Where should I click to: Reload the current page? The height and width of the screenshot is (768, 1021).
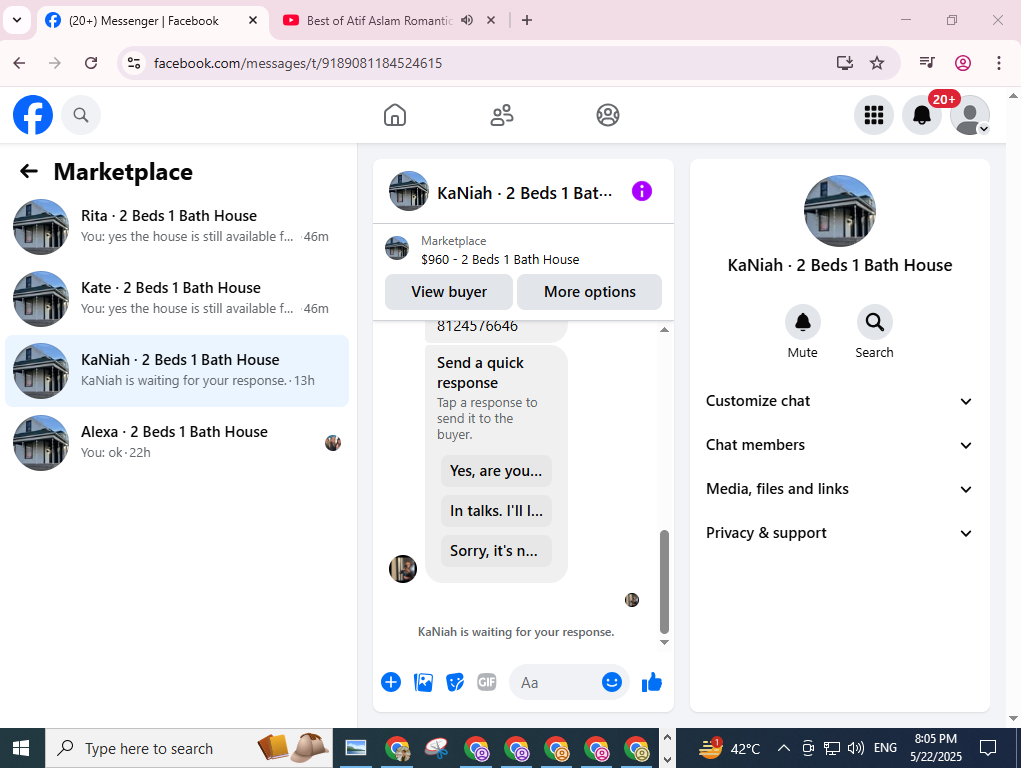pyautogui.click(x=91, y=63)
